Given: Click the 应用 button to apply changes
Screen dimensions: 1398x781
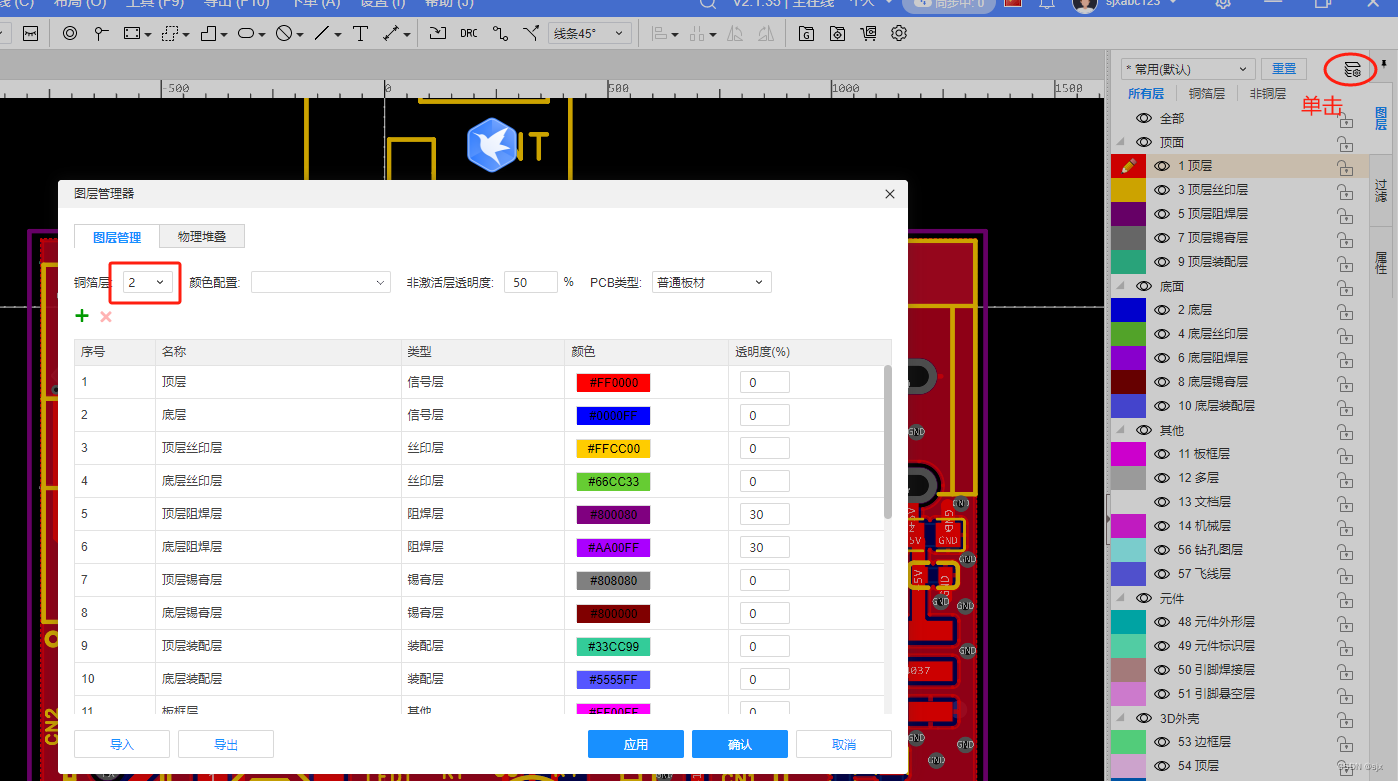Looking at the screenshot, I should pyautogui.click(x=635, y=743).
